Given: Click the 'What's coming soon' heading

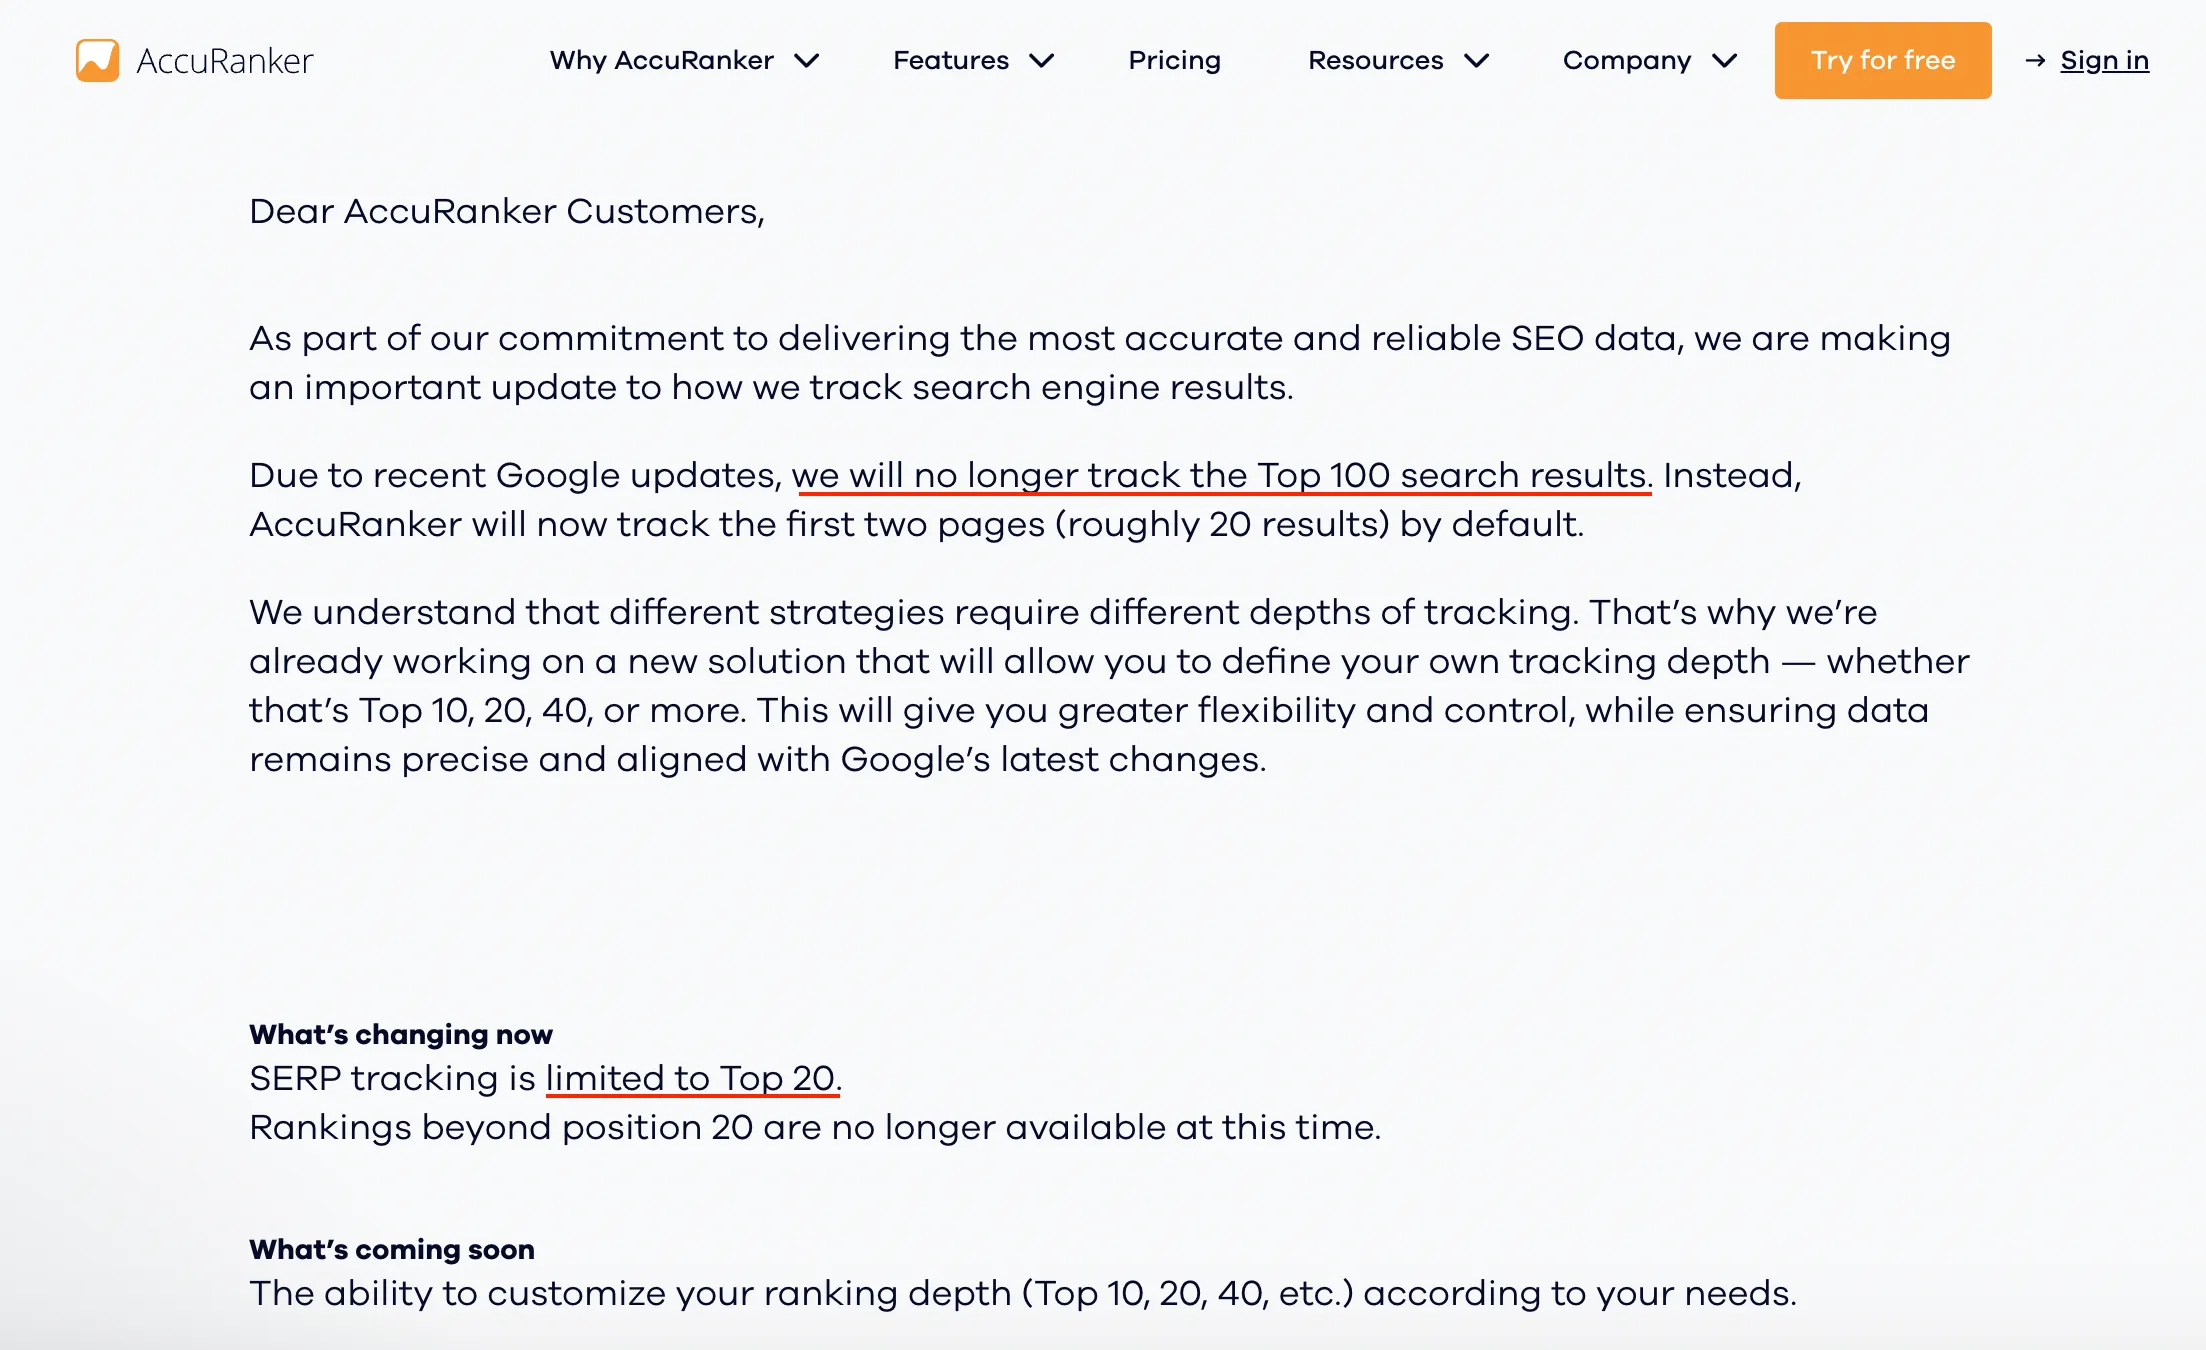Looking at the screenshot, I should pyautogui.click(x=391, y=1249).
